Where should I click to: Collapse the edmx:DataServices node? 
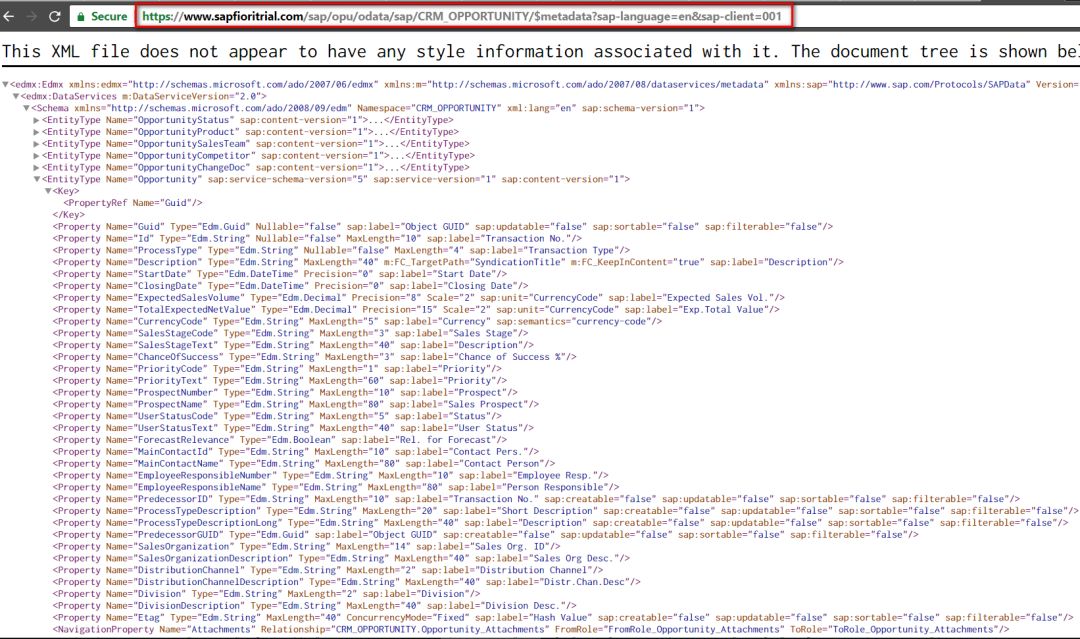pos(16,96)
